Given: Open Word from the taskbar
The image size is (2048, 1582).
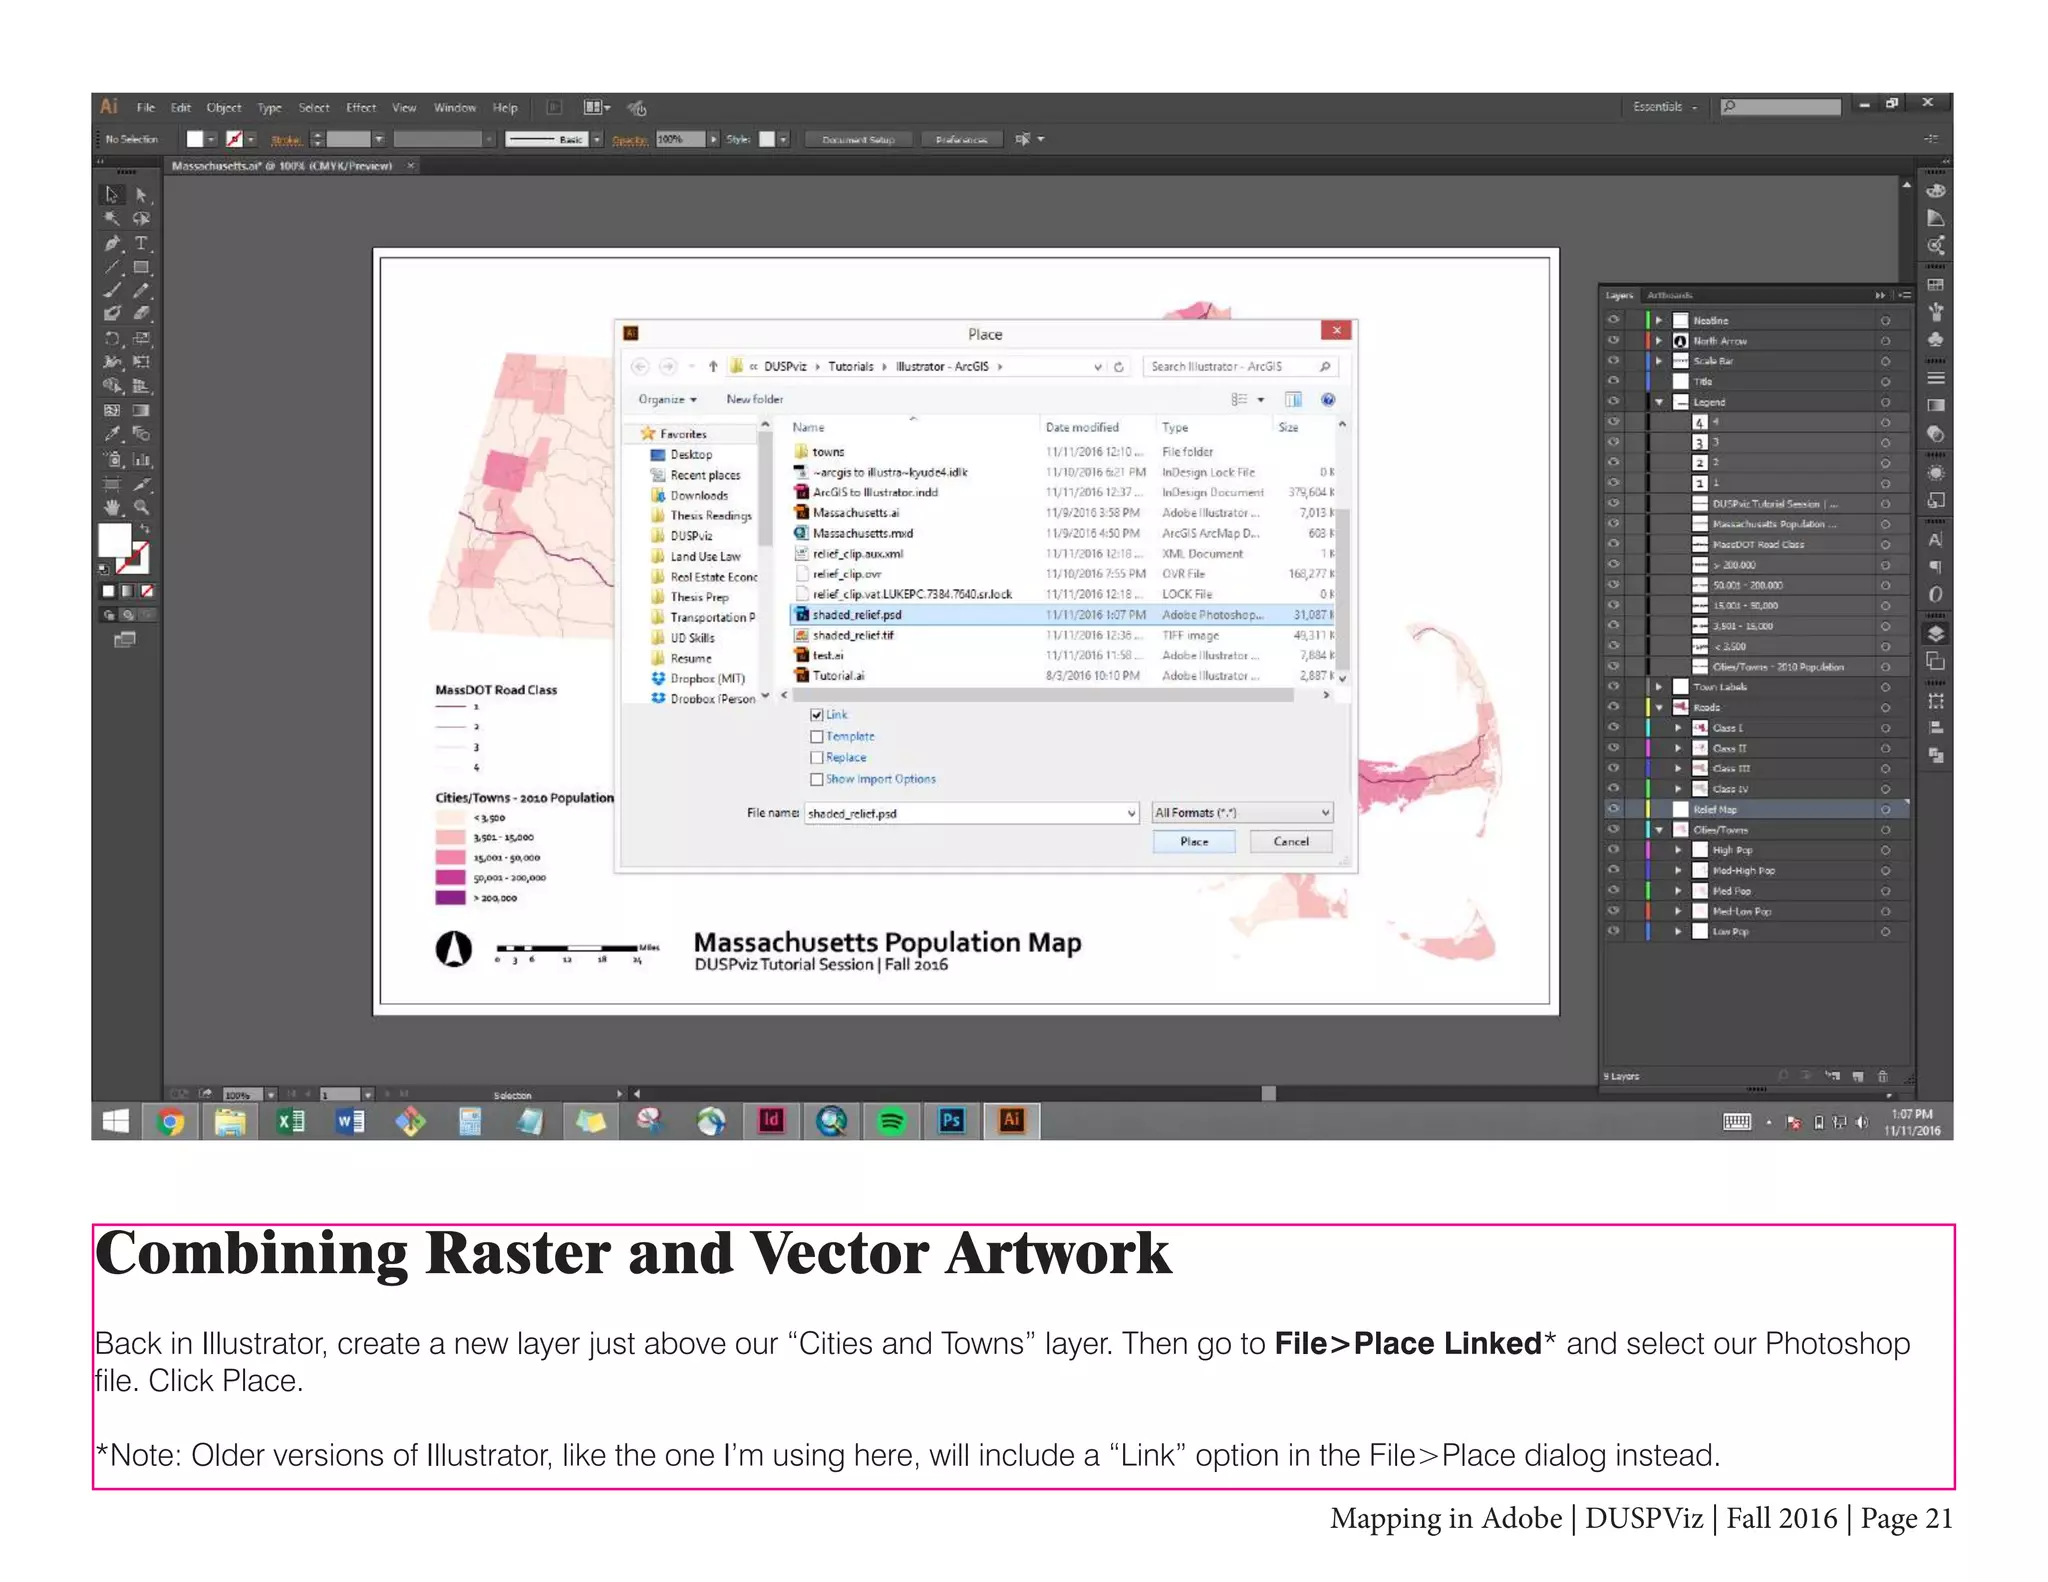Looking at the screenshot, I should (351, 1122).
